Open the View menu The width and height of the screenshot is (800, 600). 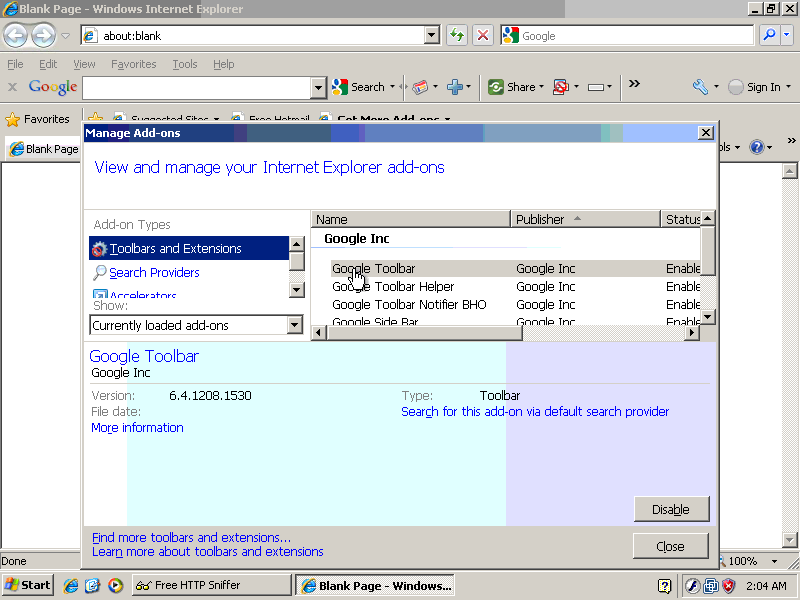84,64
